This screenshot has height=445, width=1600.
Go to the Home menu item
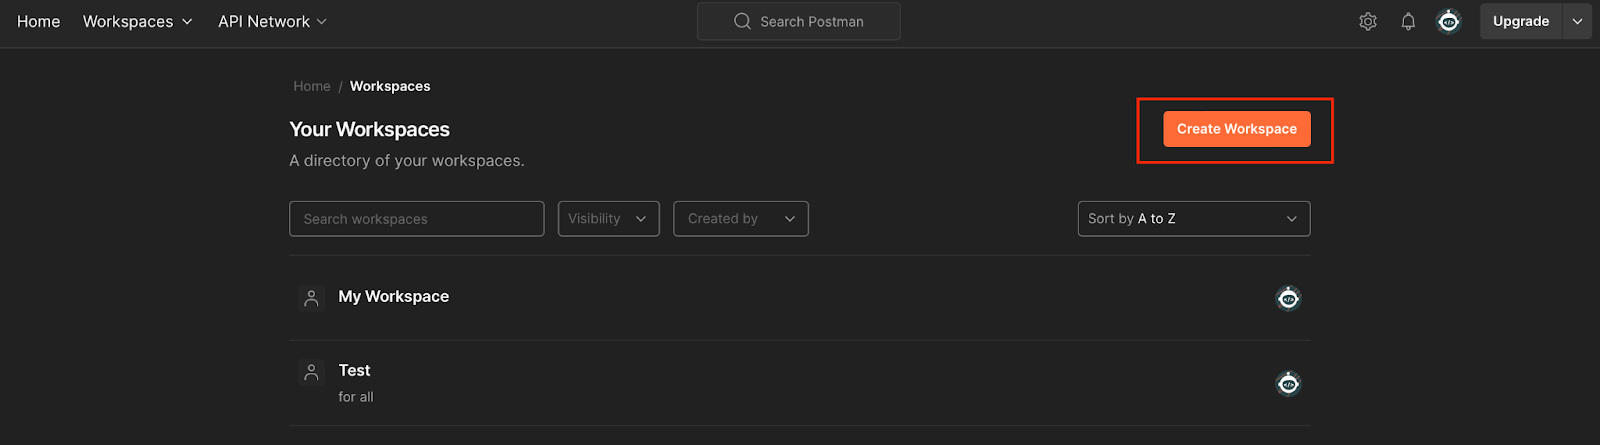38,21
